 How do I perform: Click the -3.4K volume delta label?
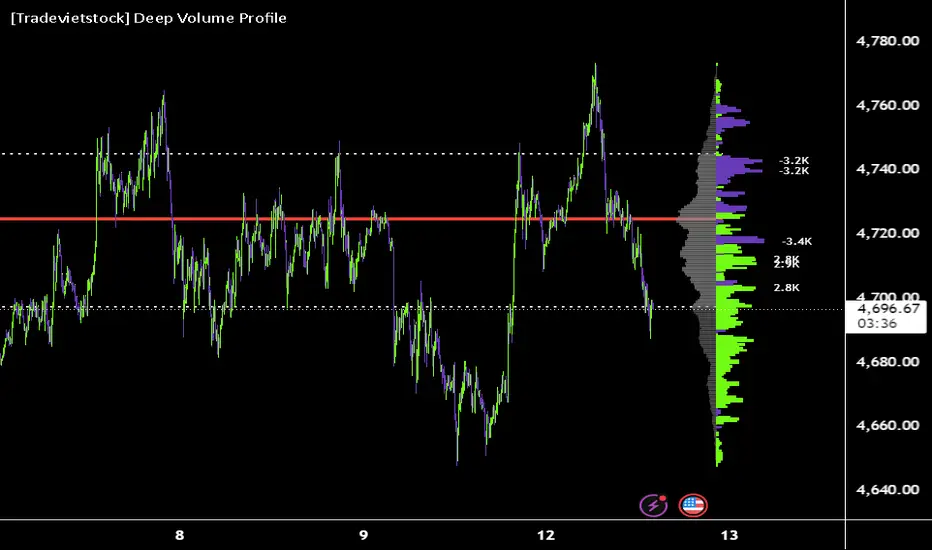coord(796,241)
